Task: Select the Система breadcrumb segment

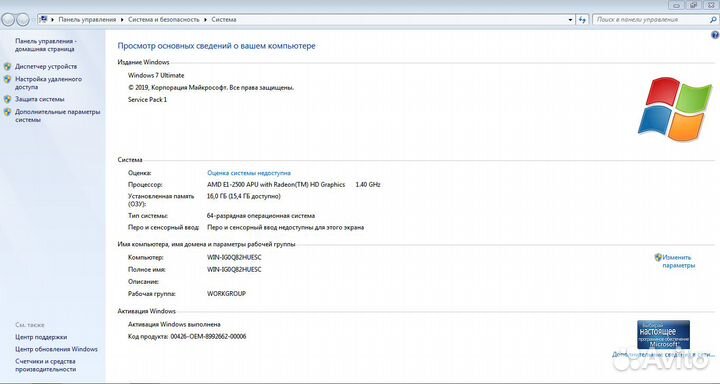Action: [224, 20]
